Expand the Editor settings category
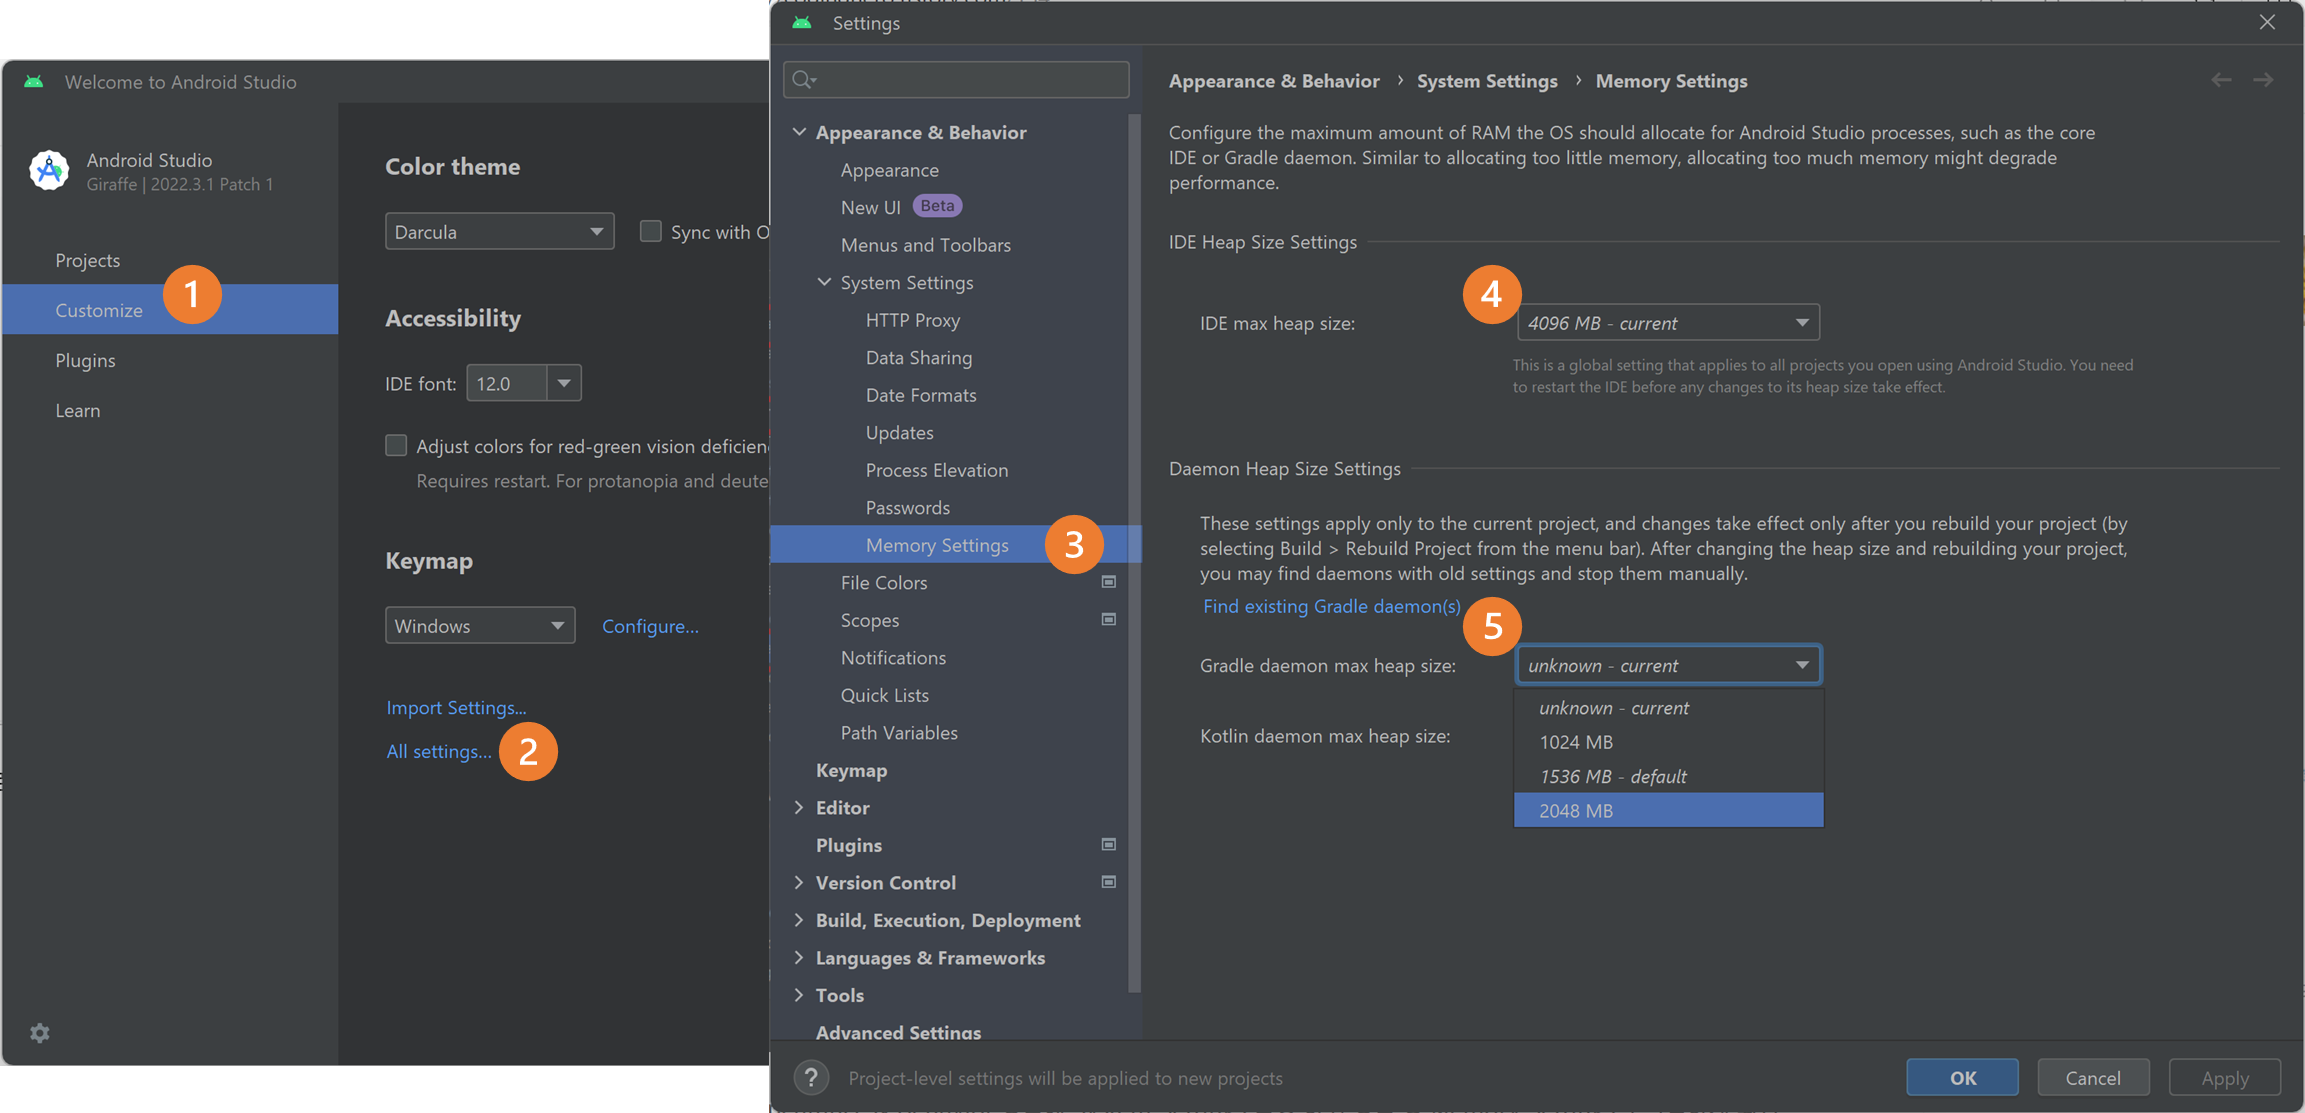 point(799,808)
